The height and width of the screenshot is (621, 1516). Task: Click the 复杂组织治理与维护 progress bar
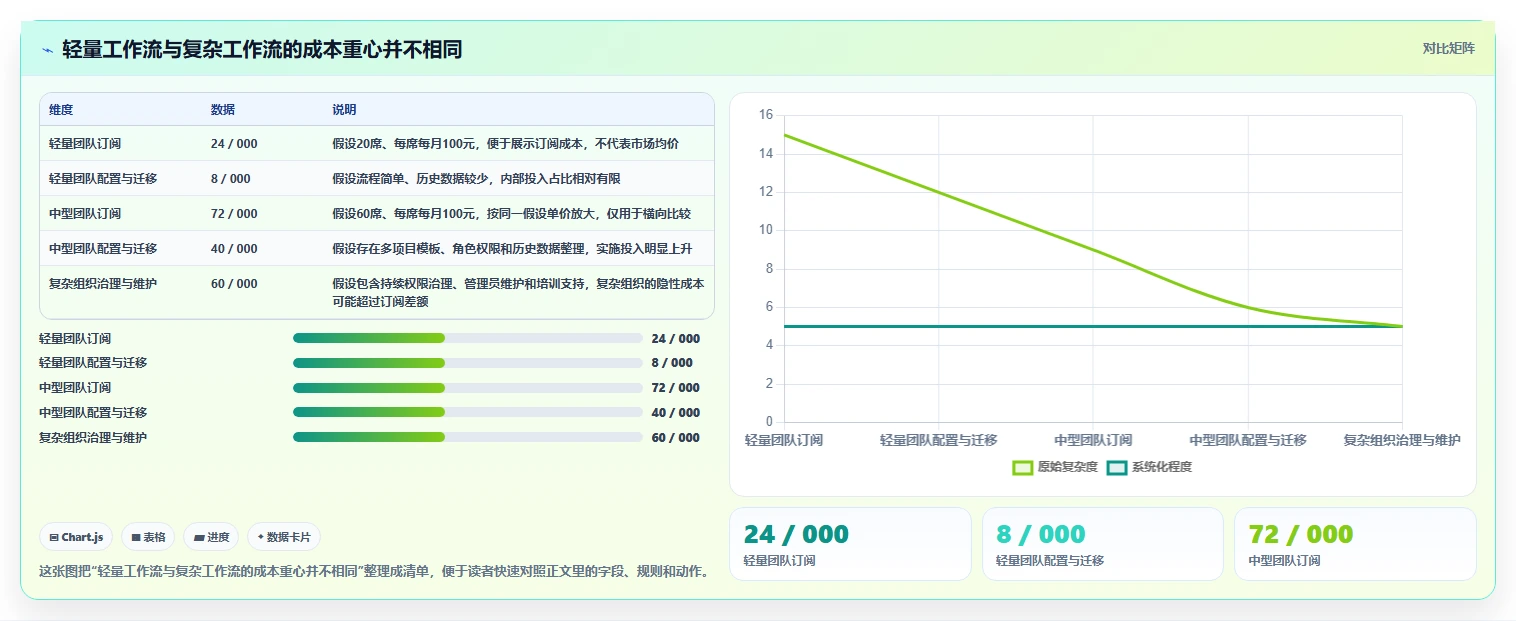[x=467, y=437]
